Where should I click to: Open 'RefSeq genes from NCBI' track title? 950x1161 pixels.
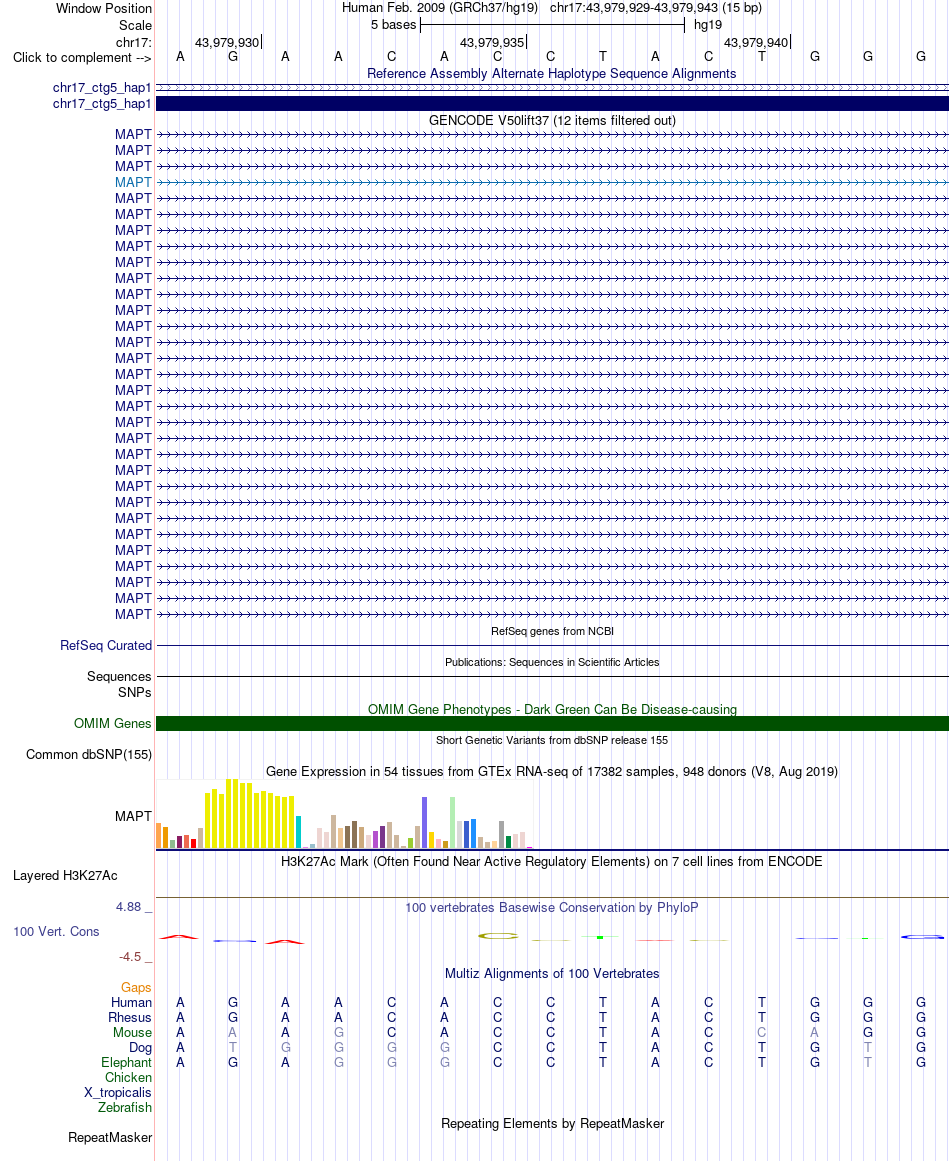(552, 631)
